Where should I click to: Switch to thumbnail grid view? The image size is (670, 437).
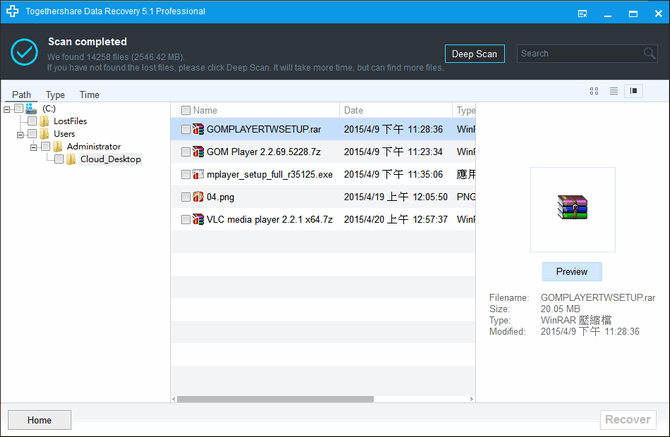[x=594, y=91]
